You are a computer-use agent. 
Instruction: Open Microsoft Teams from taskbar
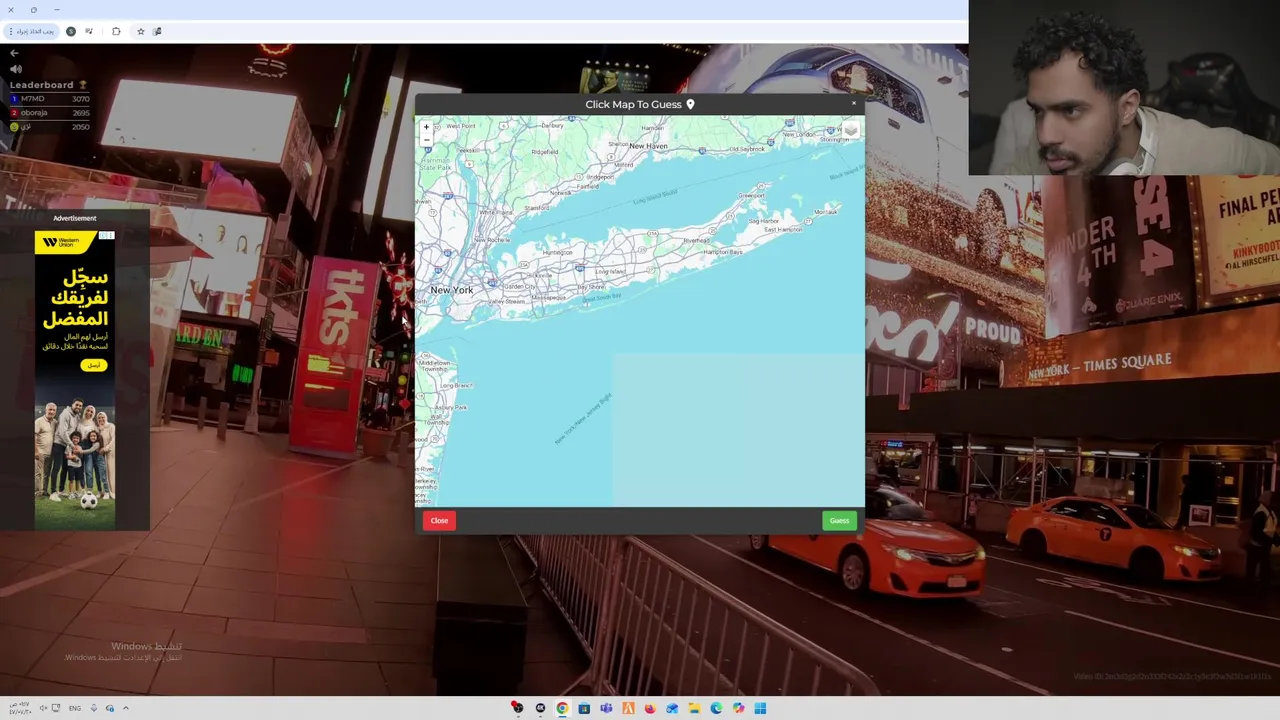tap(606, 708)
